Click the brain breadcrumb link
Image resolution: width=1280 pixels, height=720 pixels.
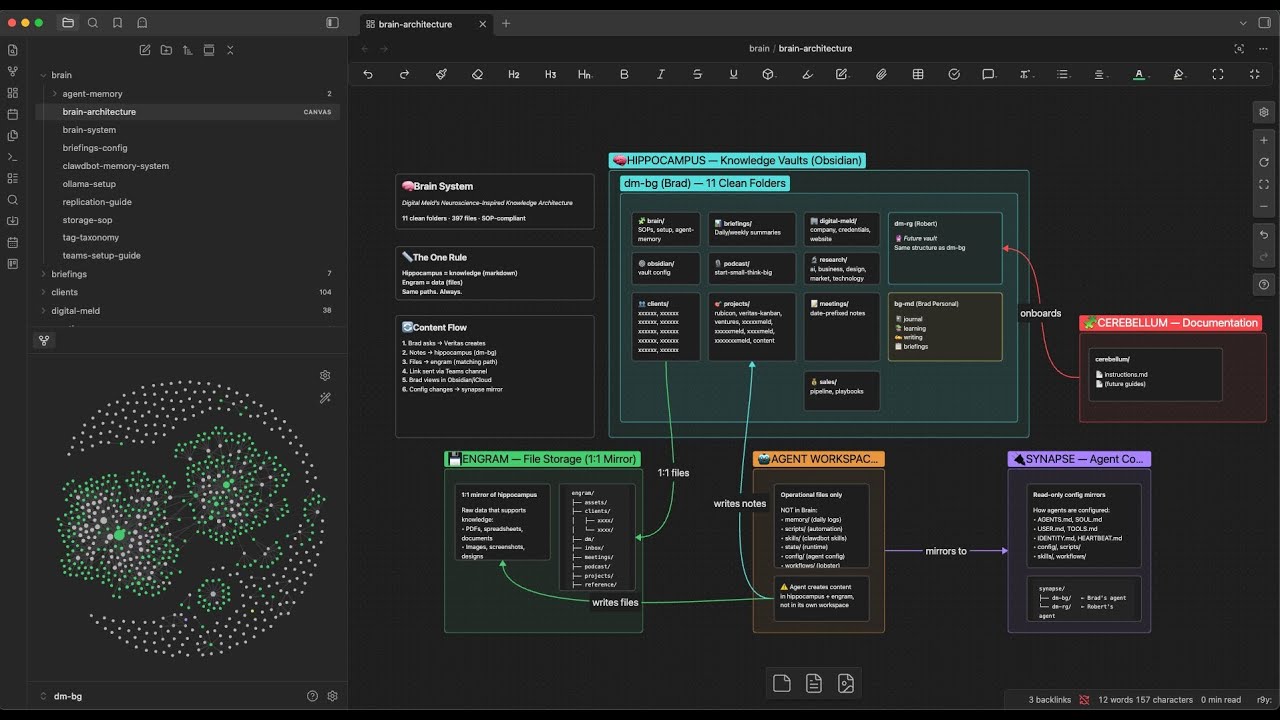tap(759, 48)
